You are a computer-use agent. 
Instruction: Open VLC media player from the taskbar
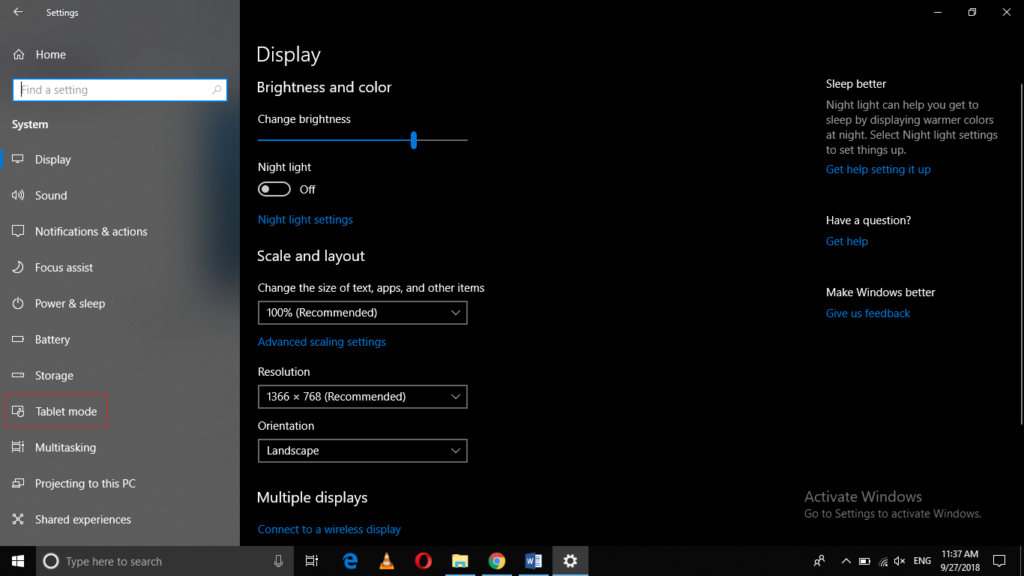(386, 560)
